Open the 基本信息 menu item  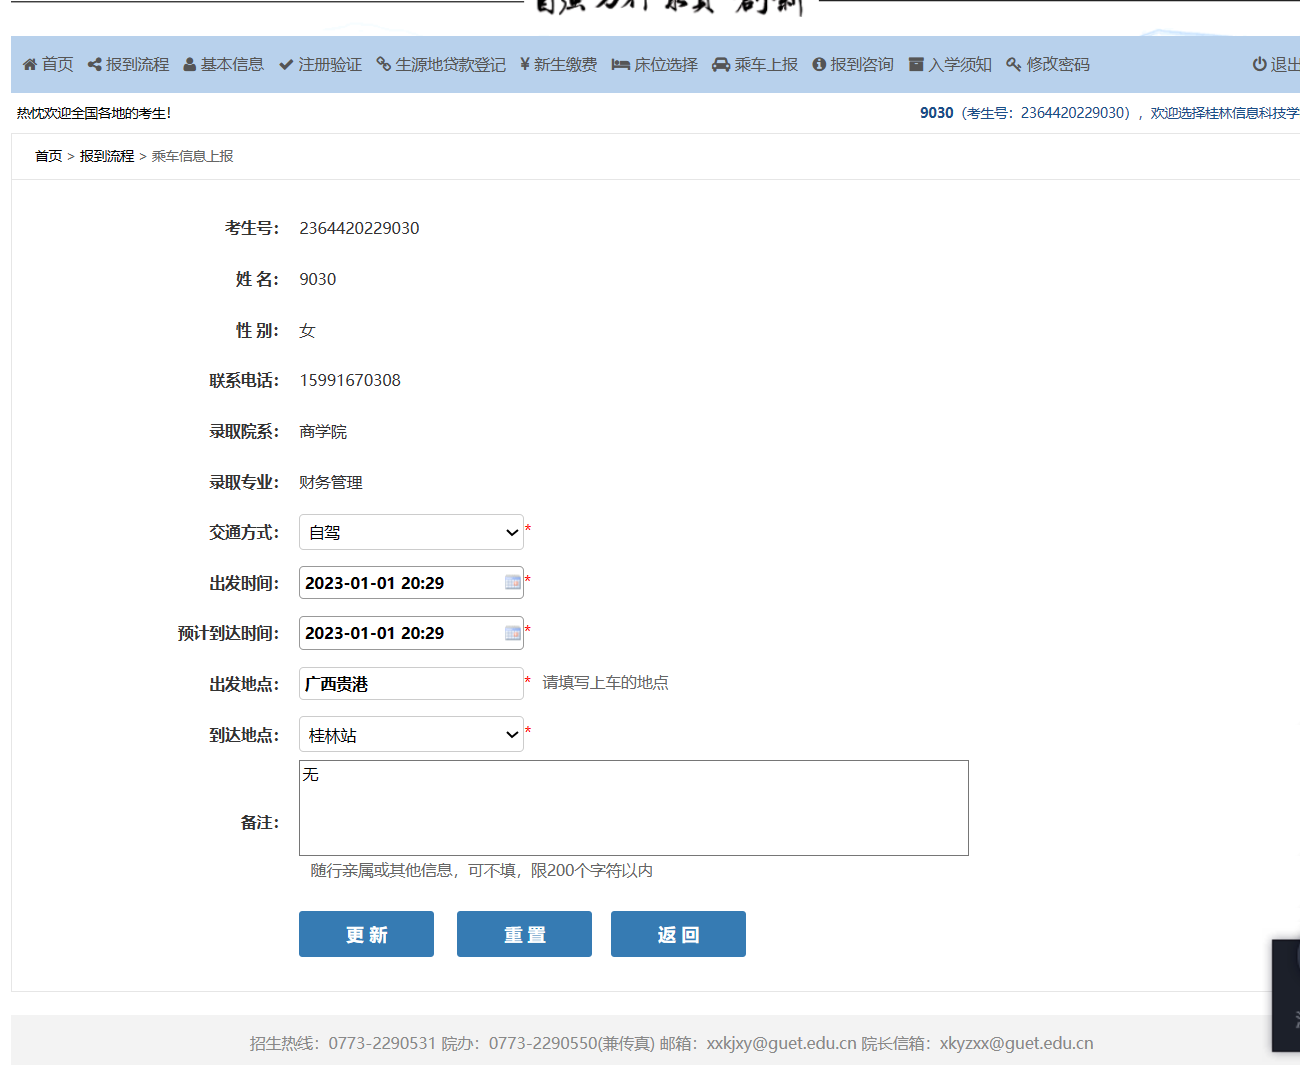[224, 65]
